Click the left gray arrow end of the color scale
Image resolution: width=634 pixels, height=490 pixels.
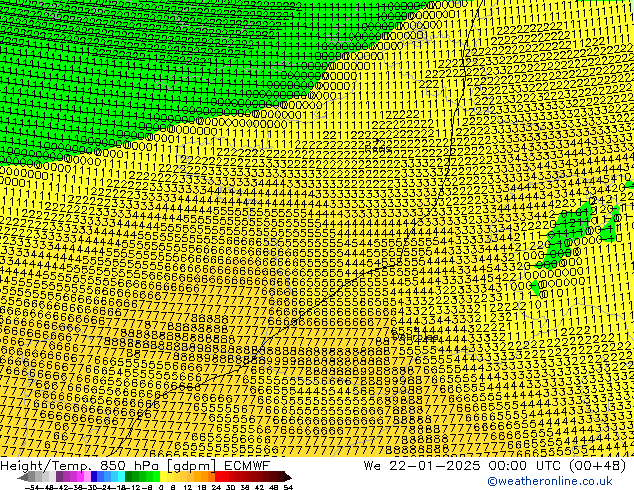point(23,477)
